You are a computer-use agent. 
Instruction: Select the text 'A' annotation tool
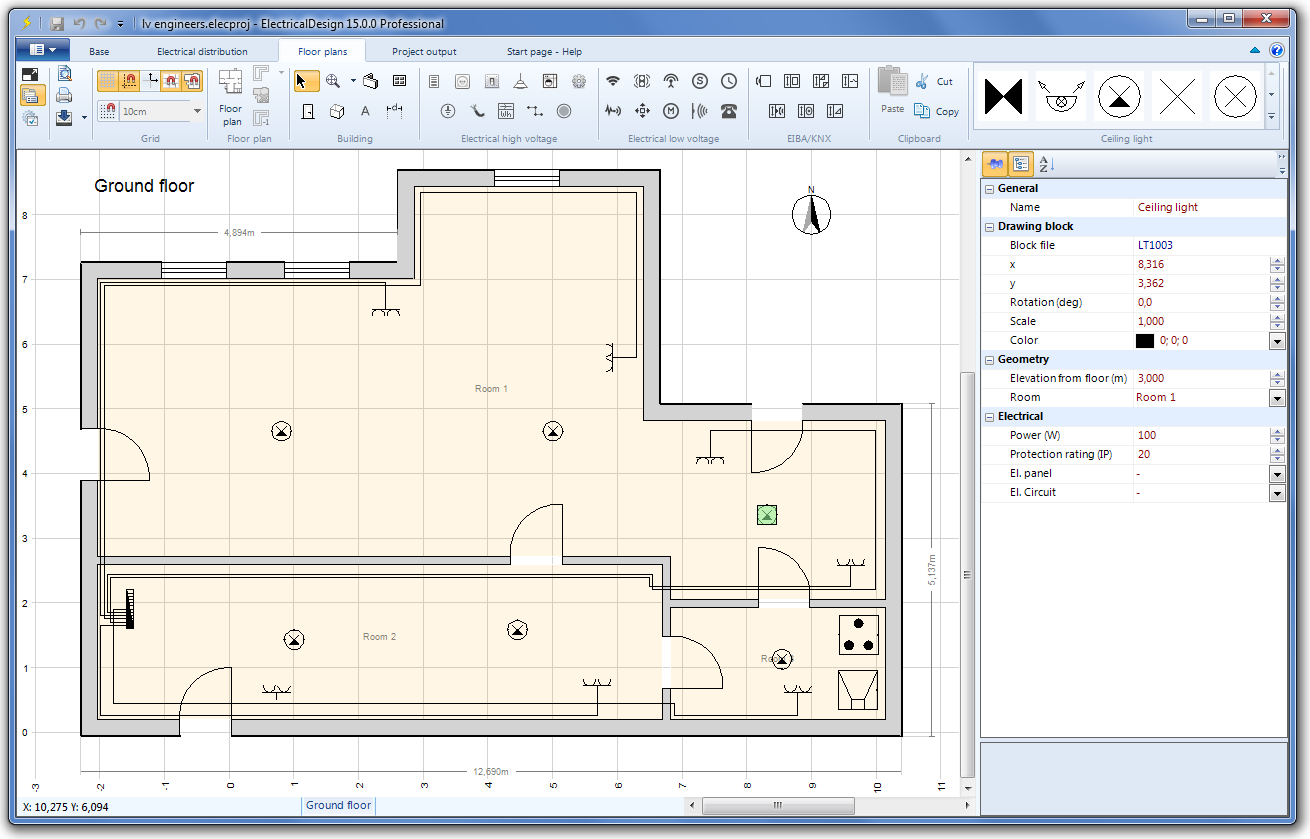coord(365,111)
